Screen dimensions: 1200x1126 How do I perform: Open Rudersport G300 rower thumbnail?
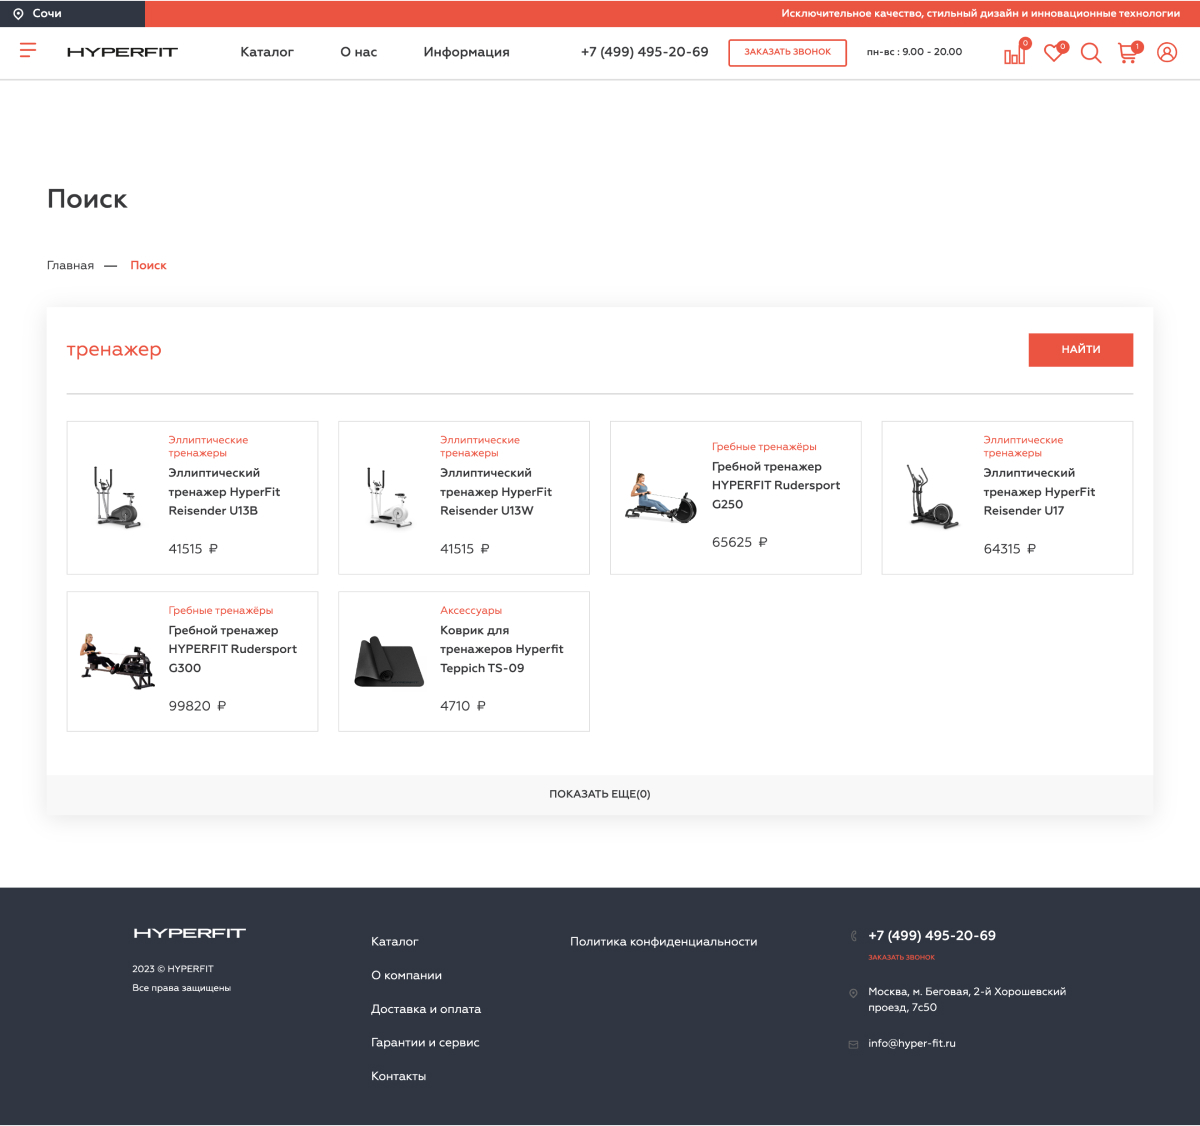tap(118, 661)
